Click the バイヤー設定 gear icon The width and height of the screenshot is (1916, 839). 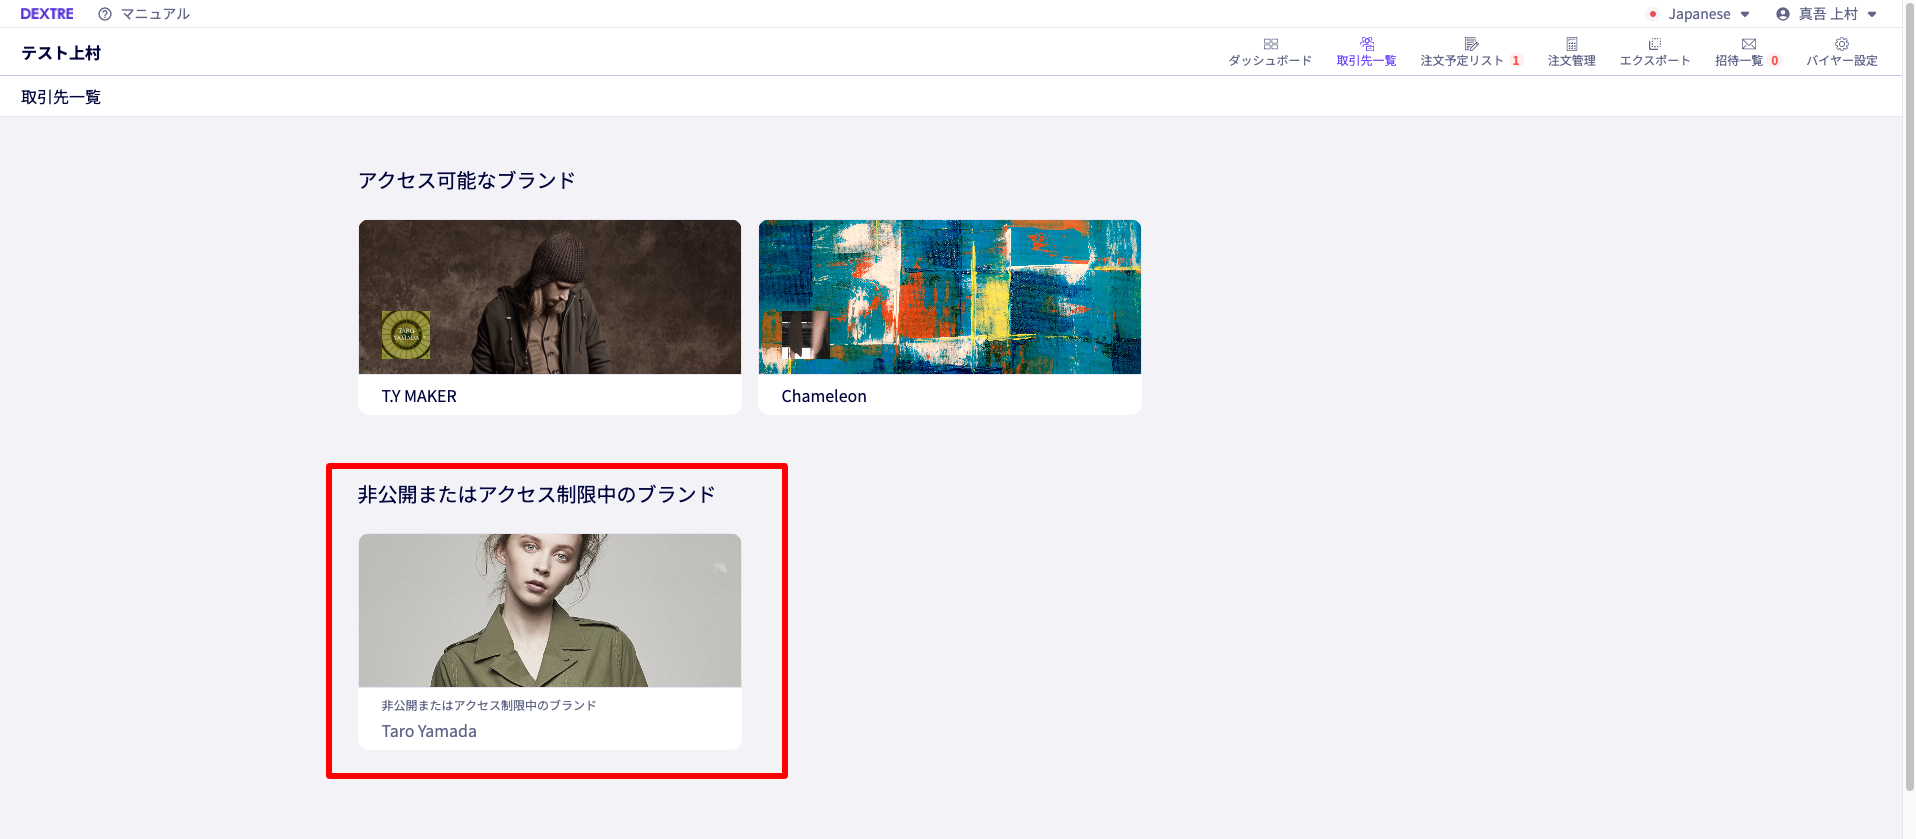coord(1842,44)
